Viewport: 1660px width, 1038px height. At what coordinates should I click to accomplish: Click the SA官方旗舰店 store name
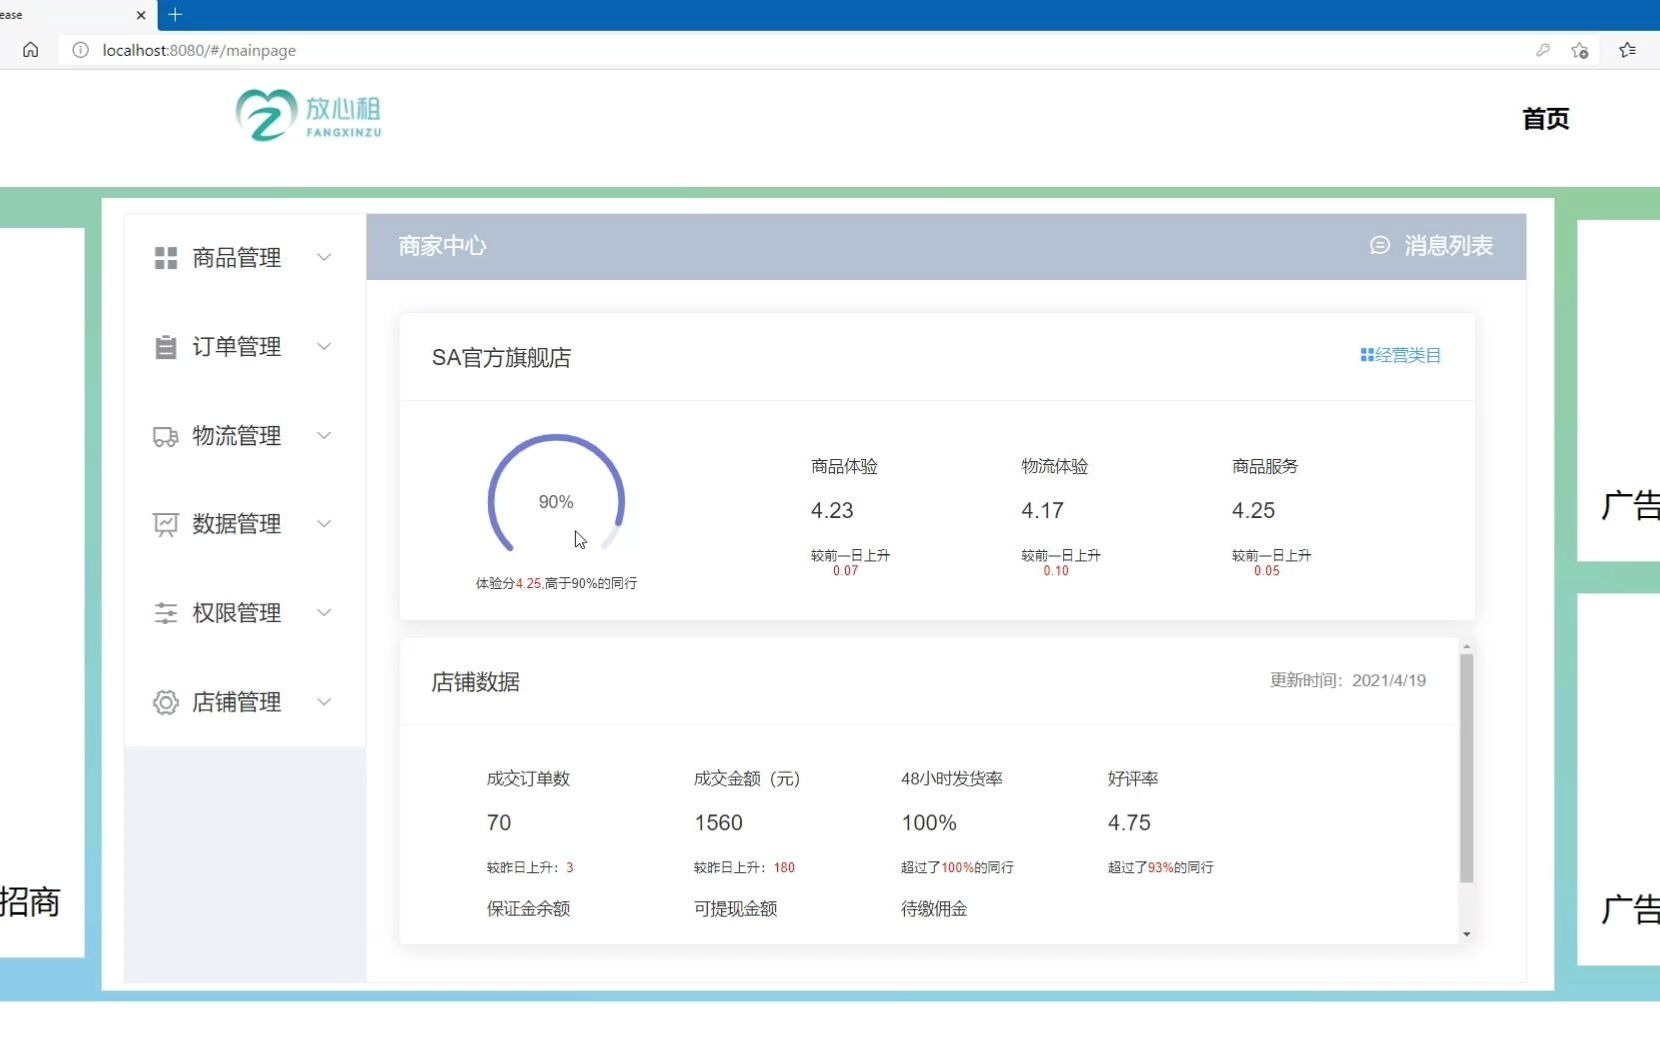pyautogui.click(x=501, y=358)
